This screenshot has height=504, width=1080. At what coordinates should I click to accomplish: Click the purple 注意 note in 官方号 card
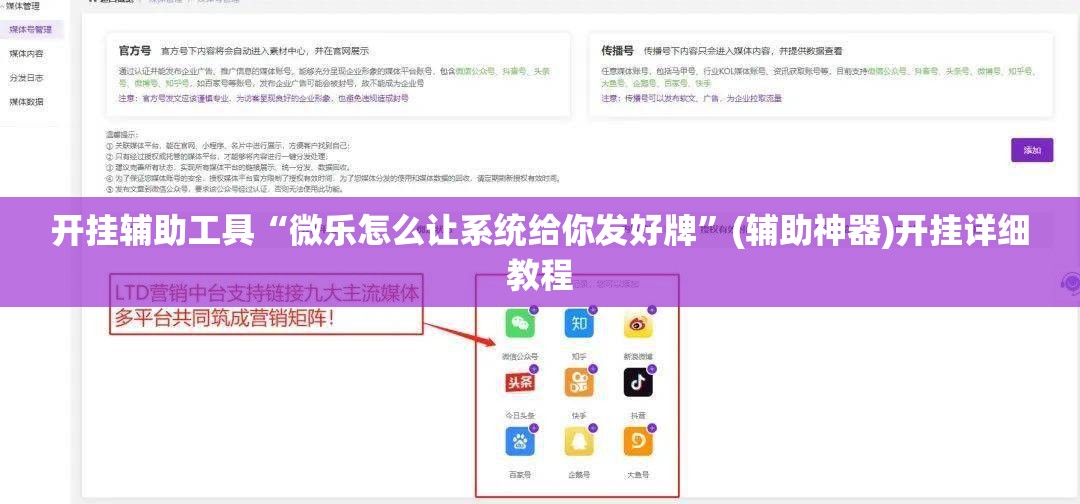click(x=264, y=98)
